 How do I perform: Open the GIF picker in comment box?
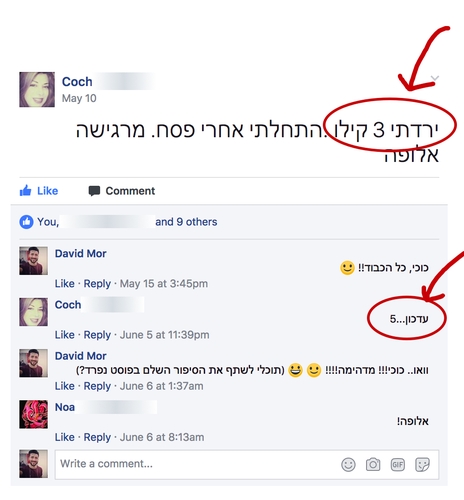(x=398, y=464)
